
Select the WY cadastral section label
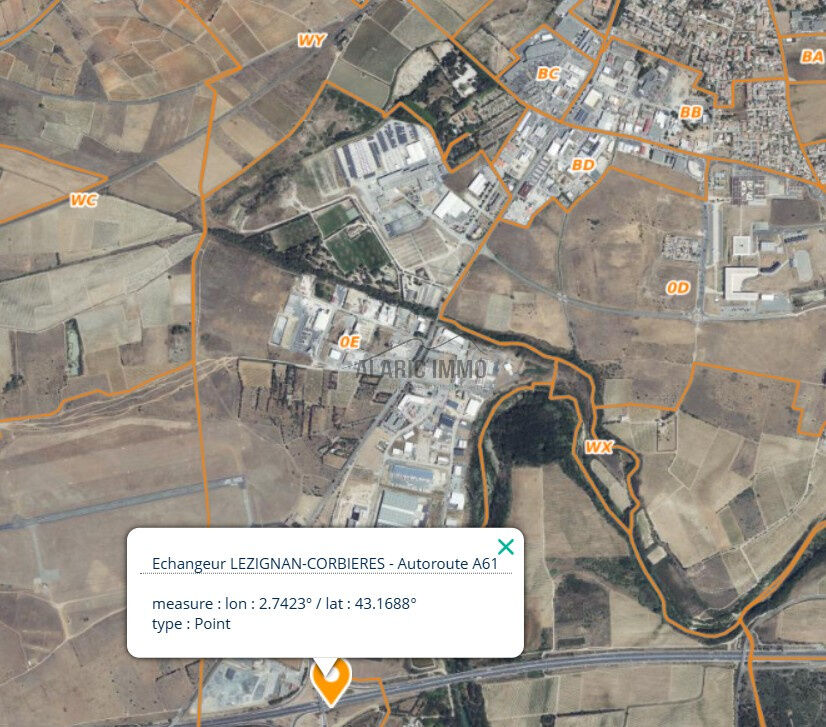pos(312,40)
